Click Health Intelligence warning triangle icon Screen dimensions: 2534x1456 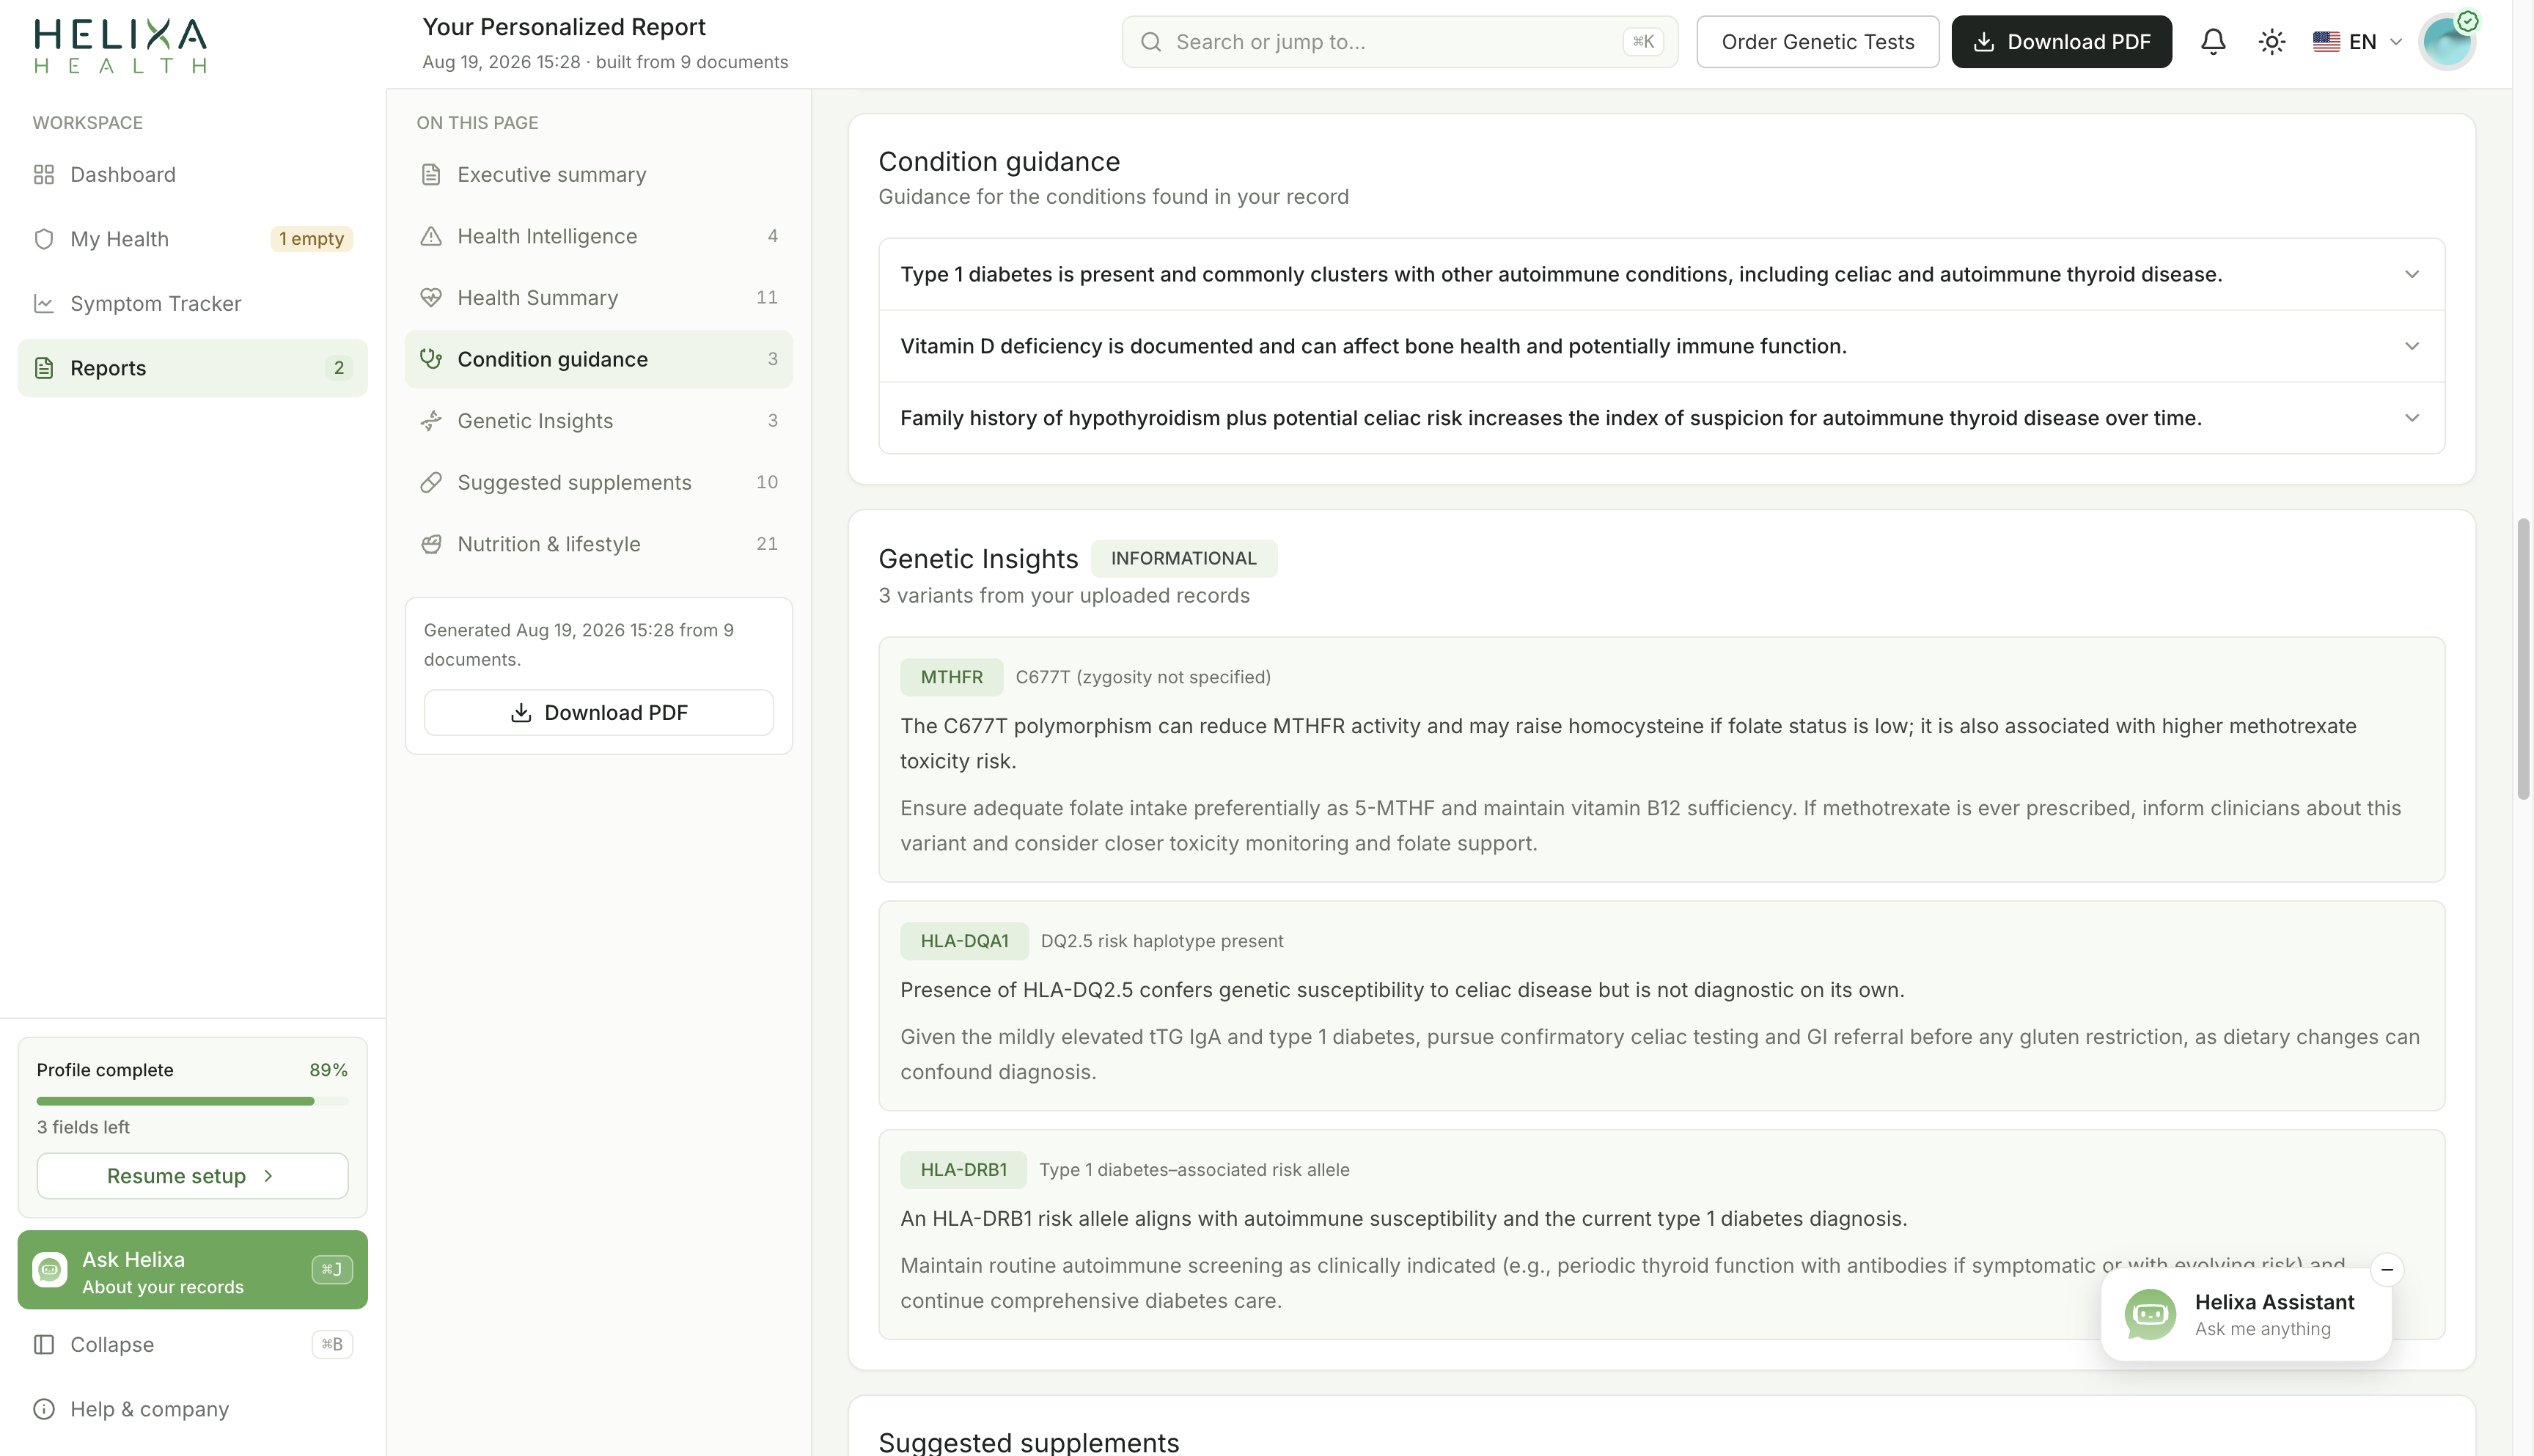pyautogui.click(x=431, y=236)
